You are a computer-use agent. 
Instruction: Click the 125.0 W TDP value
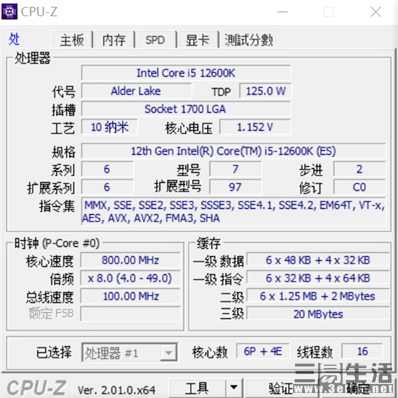coord(265,91)
